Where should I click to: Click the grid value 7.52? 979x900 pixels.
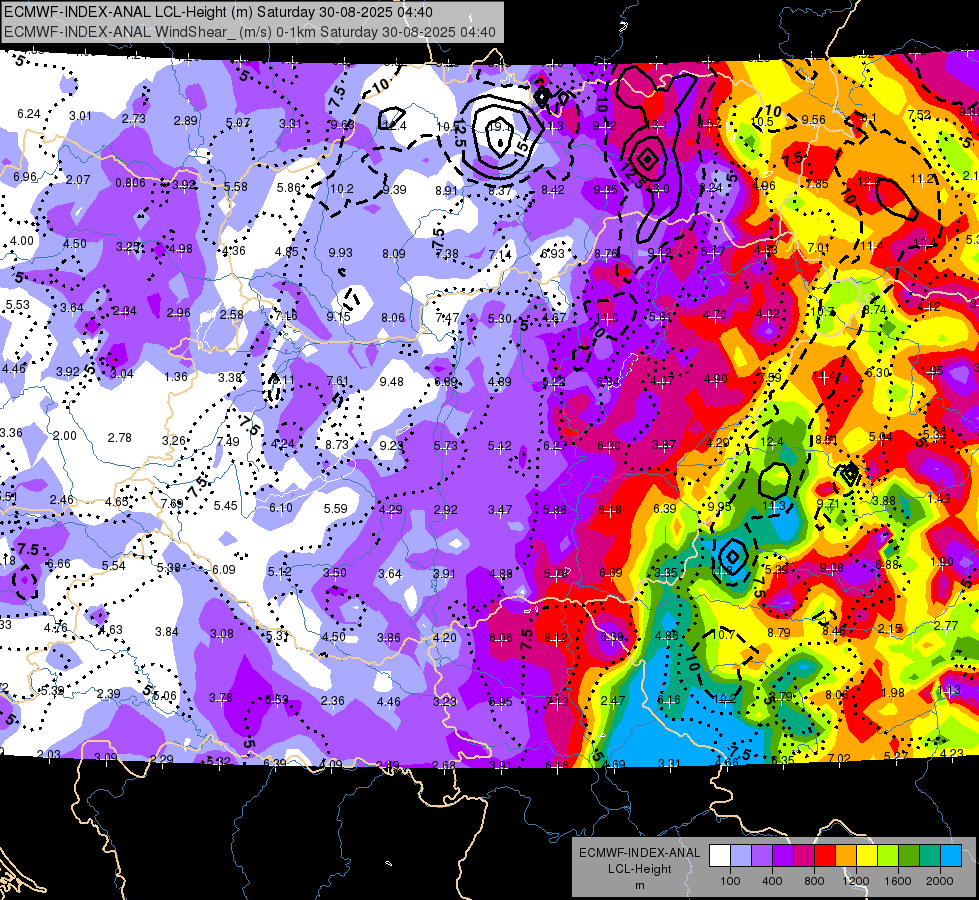[x=920, y=114]
